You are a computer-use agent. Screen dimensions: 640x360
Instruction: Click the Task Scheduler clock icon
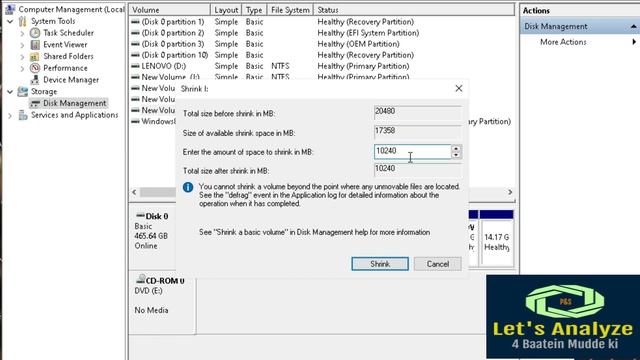(x=35, y=33)
